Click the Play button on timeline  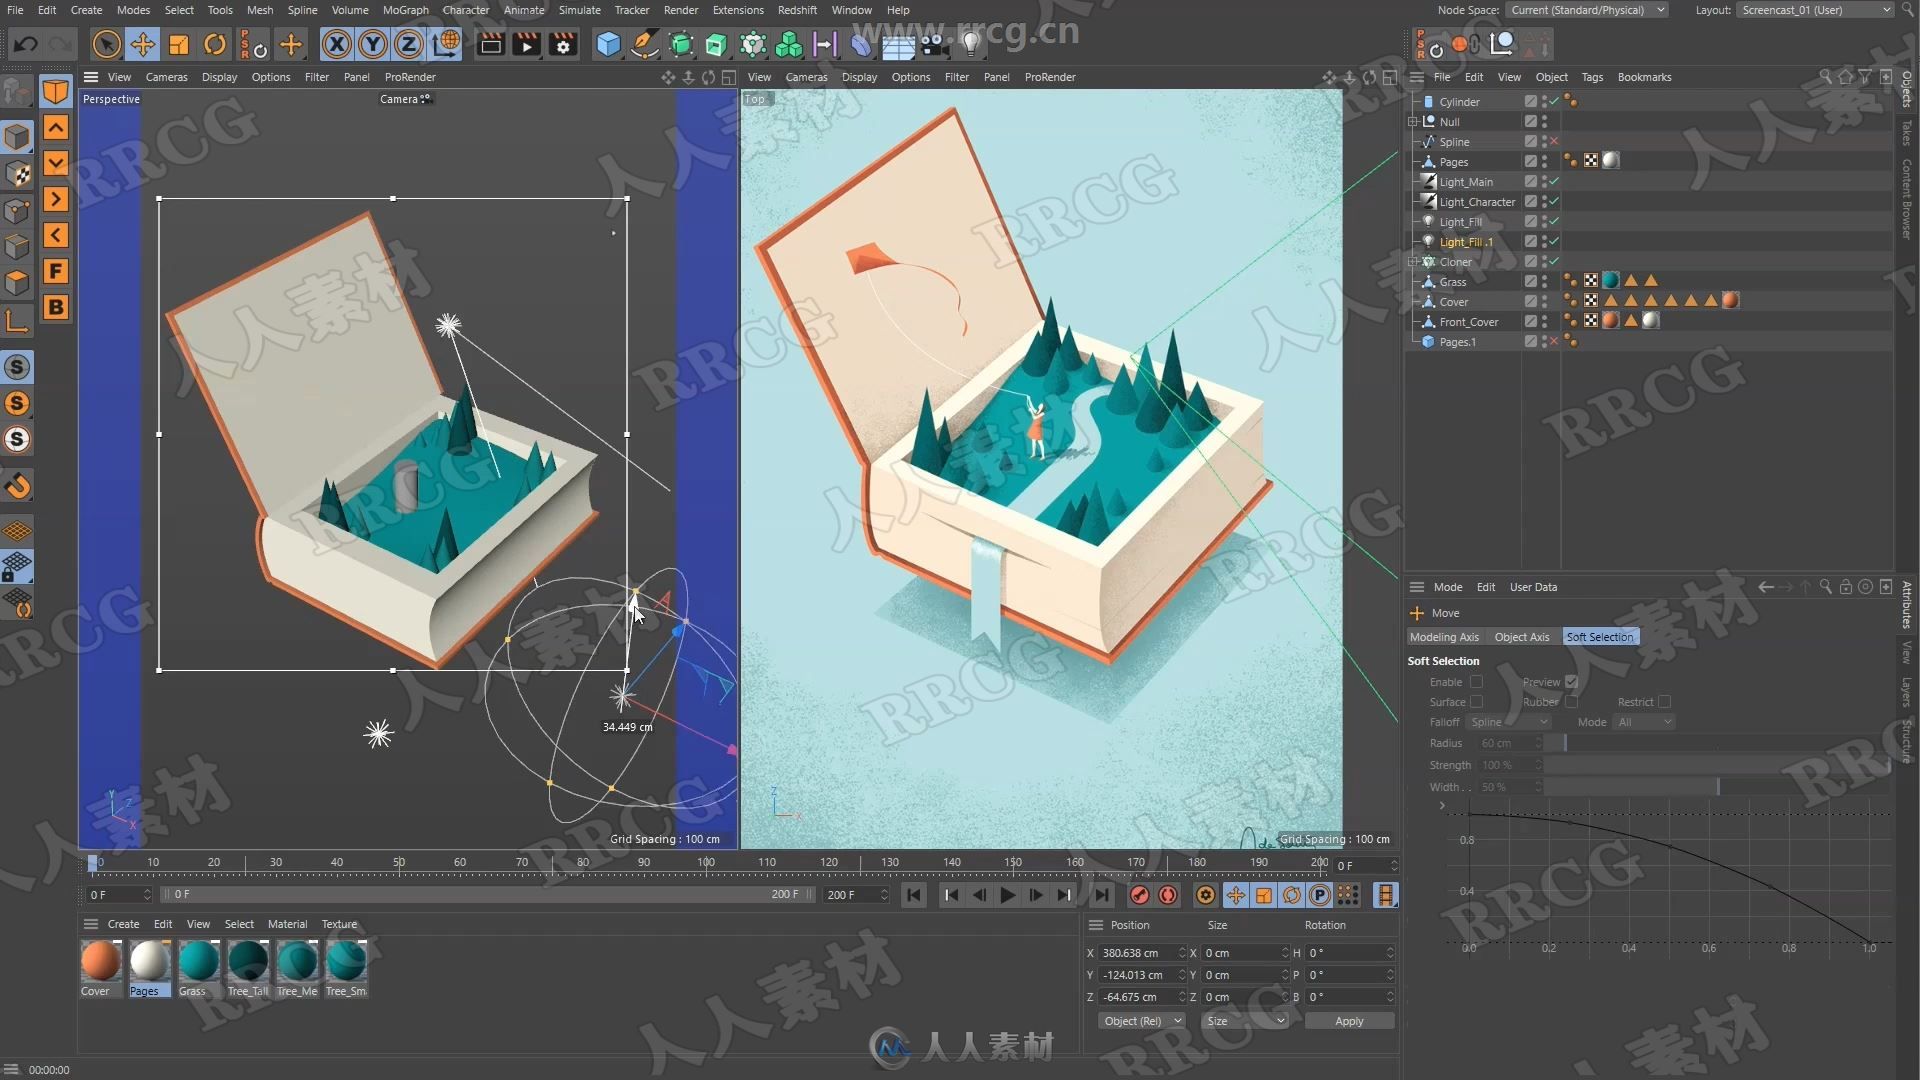[x=1006, y=895]
